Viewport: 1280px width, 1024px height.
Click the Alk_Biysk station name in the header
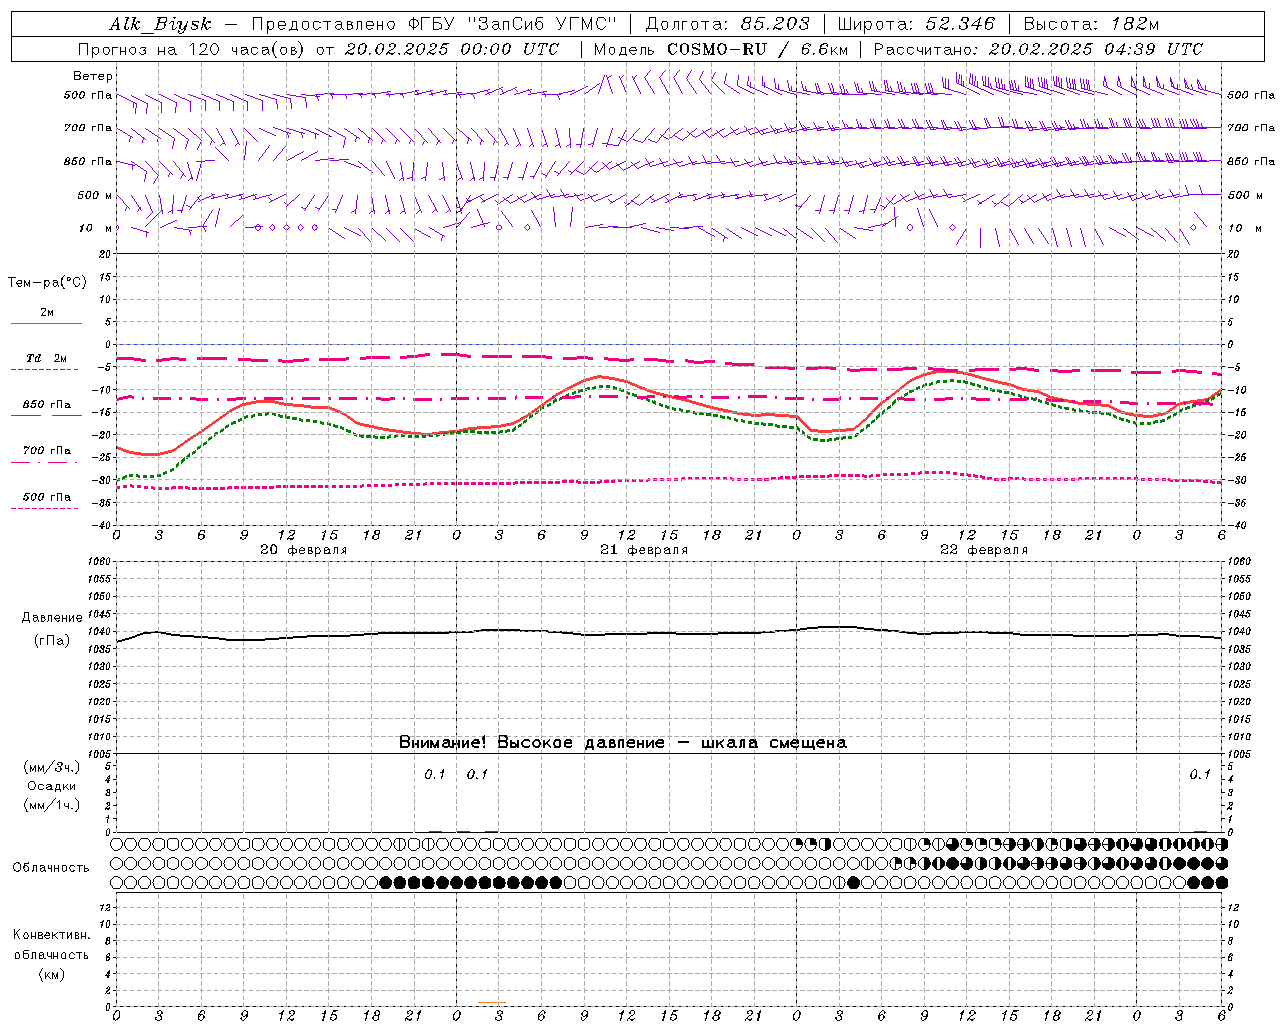[x=160, y=24]
